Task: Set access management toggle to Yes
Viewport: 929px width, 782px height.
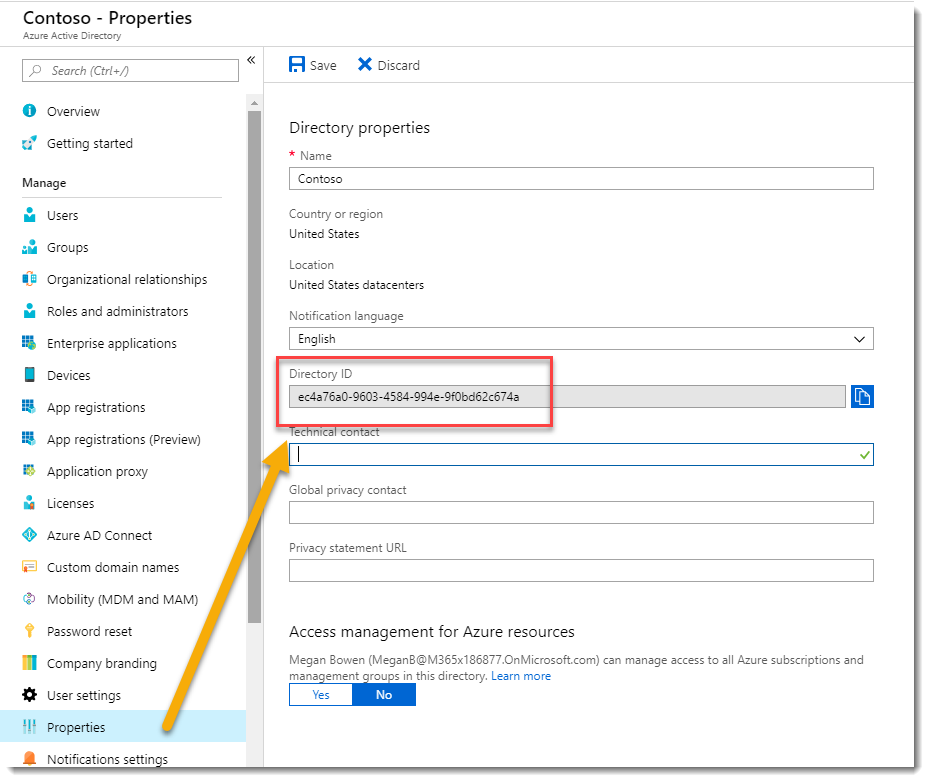Action: (321, 695)
